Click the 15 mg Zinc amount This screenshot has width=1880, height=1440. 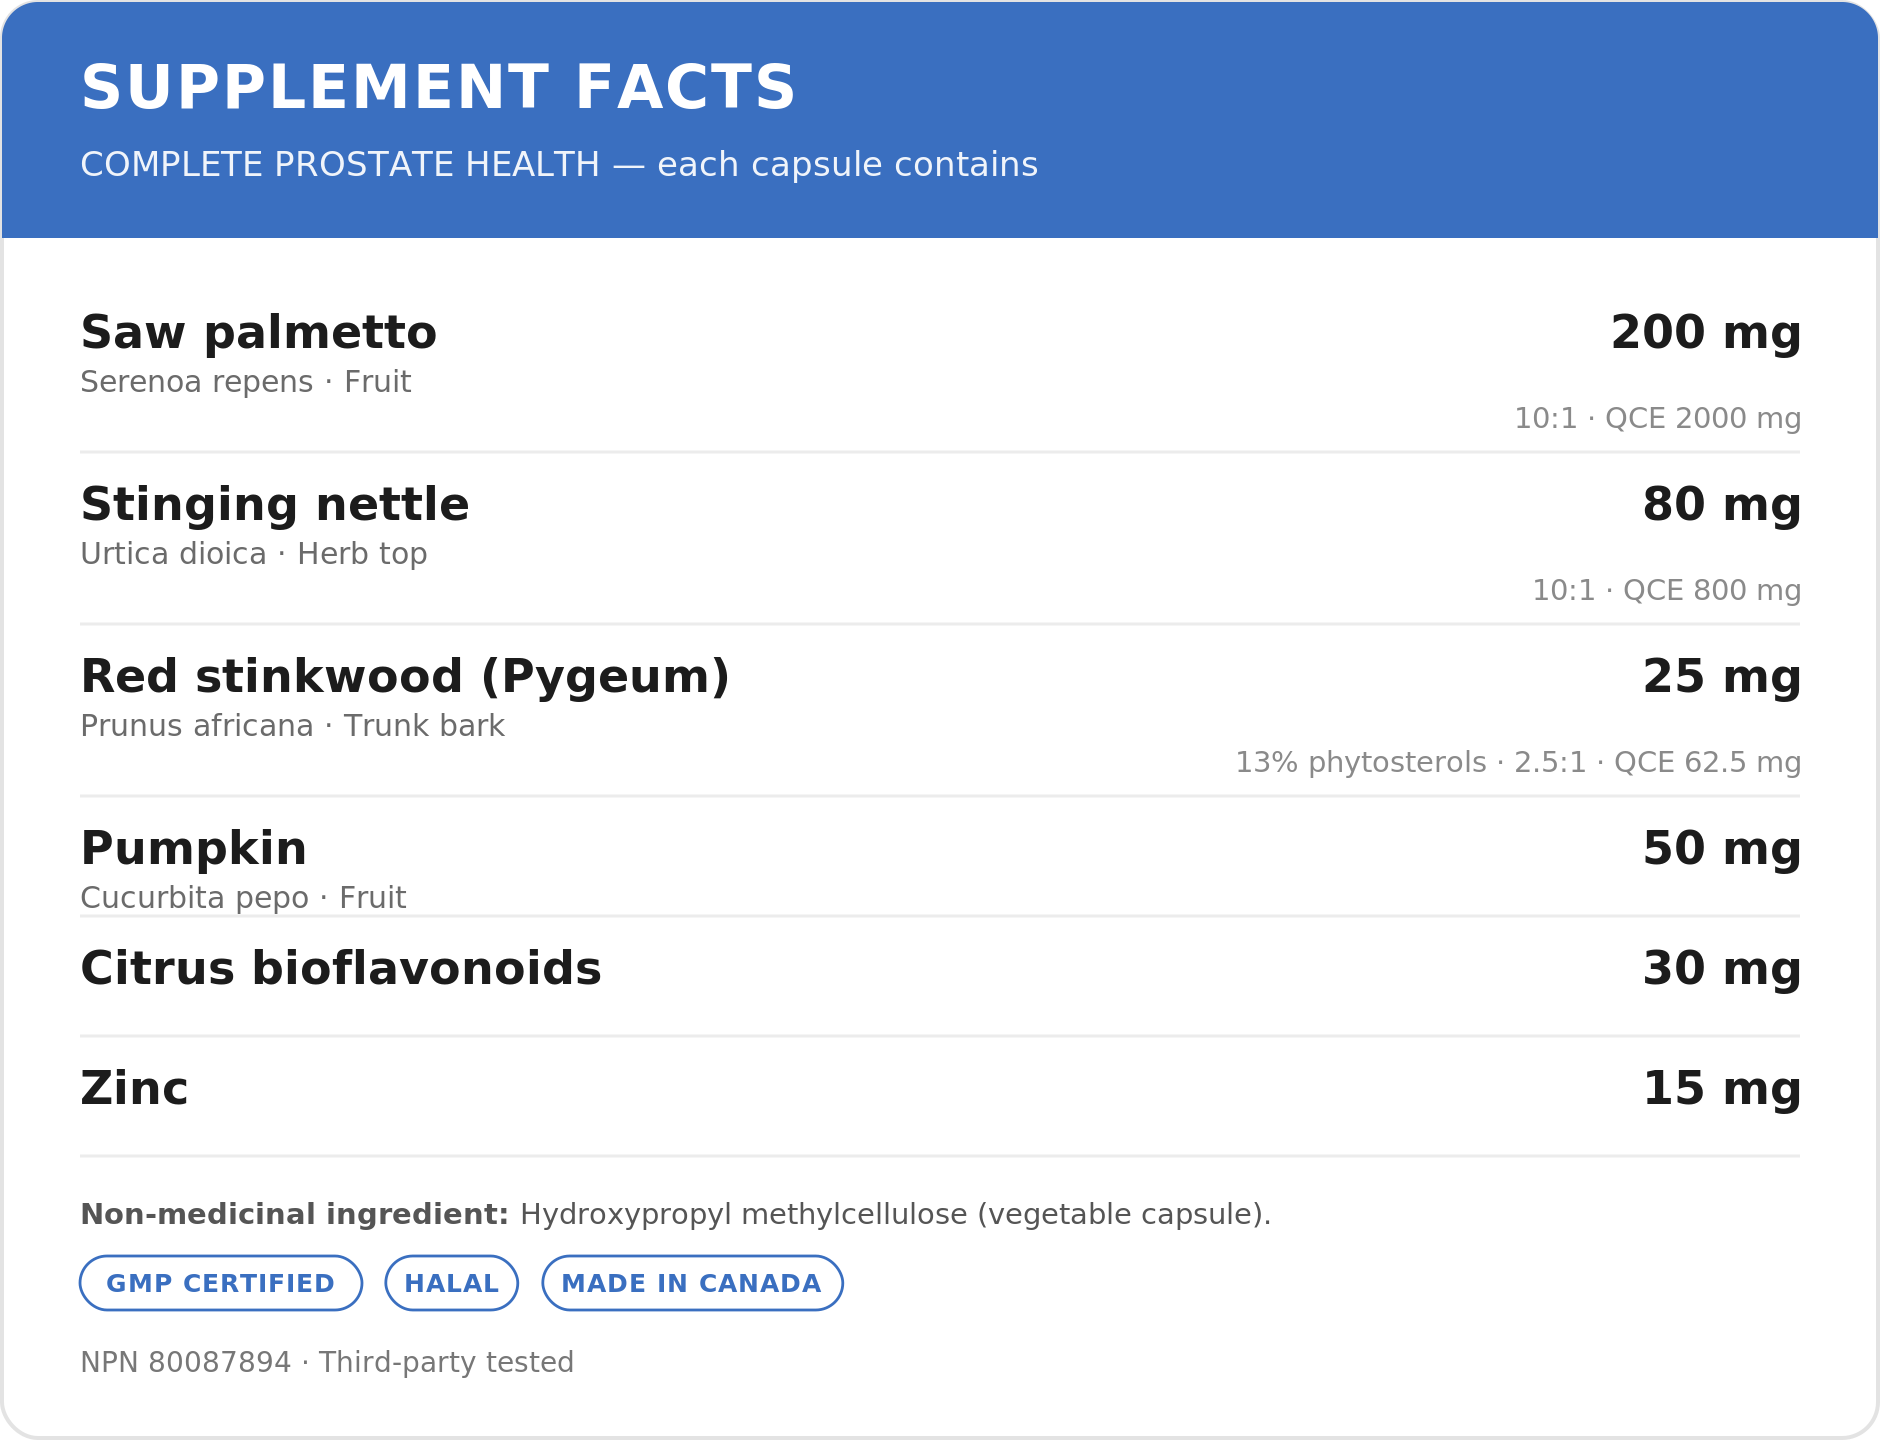coord(1722,1089)
